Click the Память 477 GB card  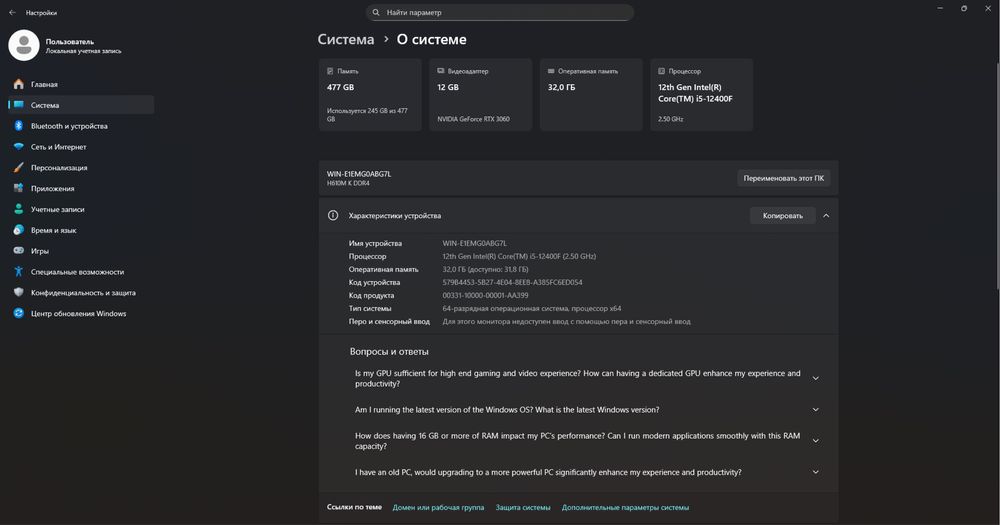point(370,94)
